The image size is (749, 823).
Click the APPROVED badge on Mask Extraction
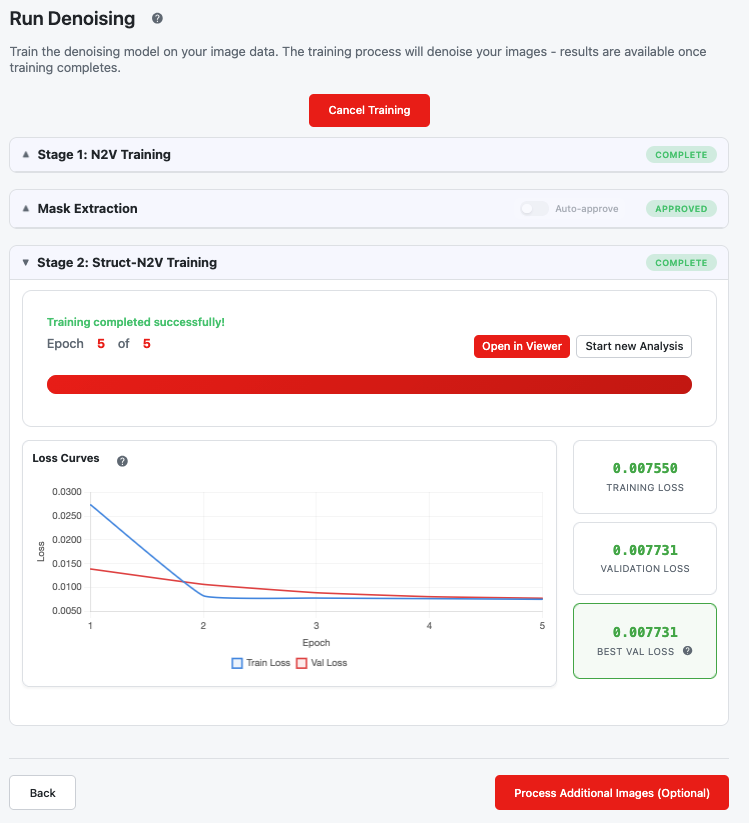pyautogui.click(x=681, y=209)
